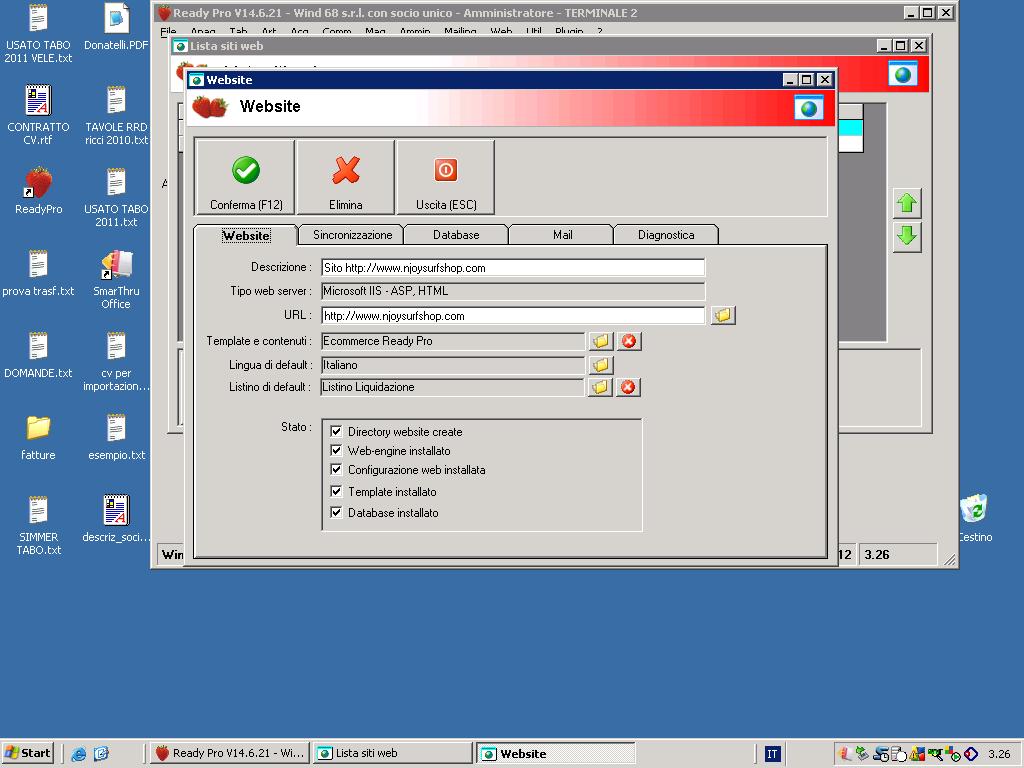Select Donatelli.PDF desktop icon
The width and height of the screenshot is (1024, 768).
[116, 27]
